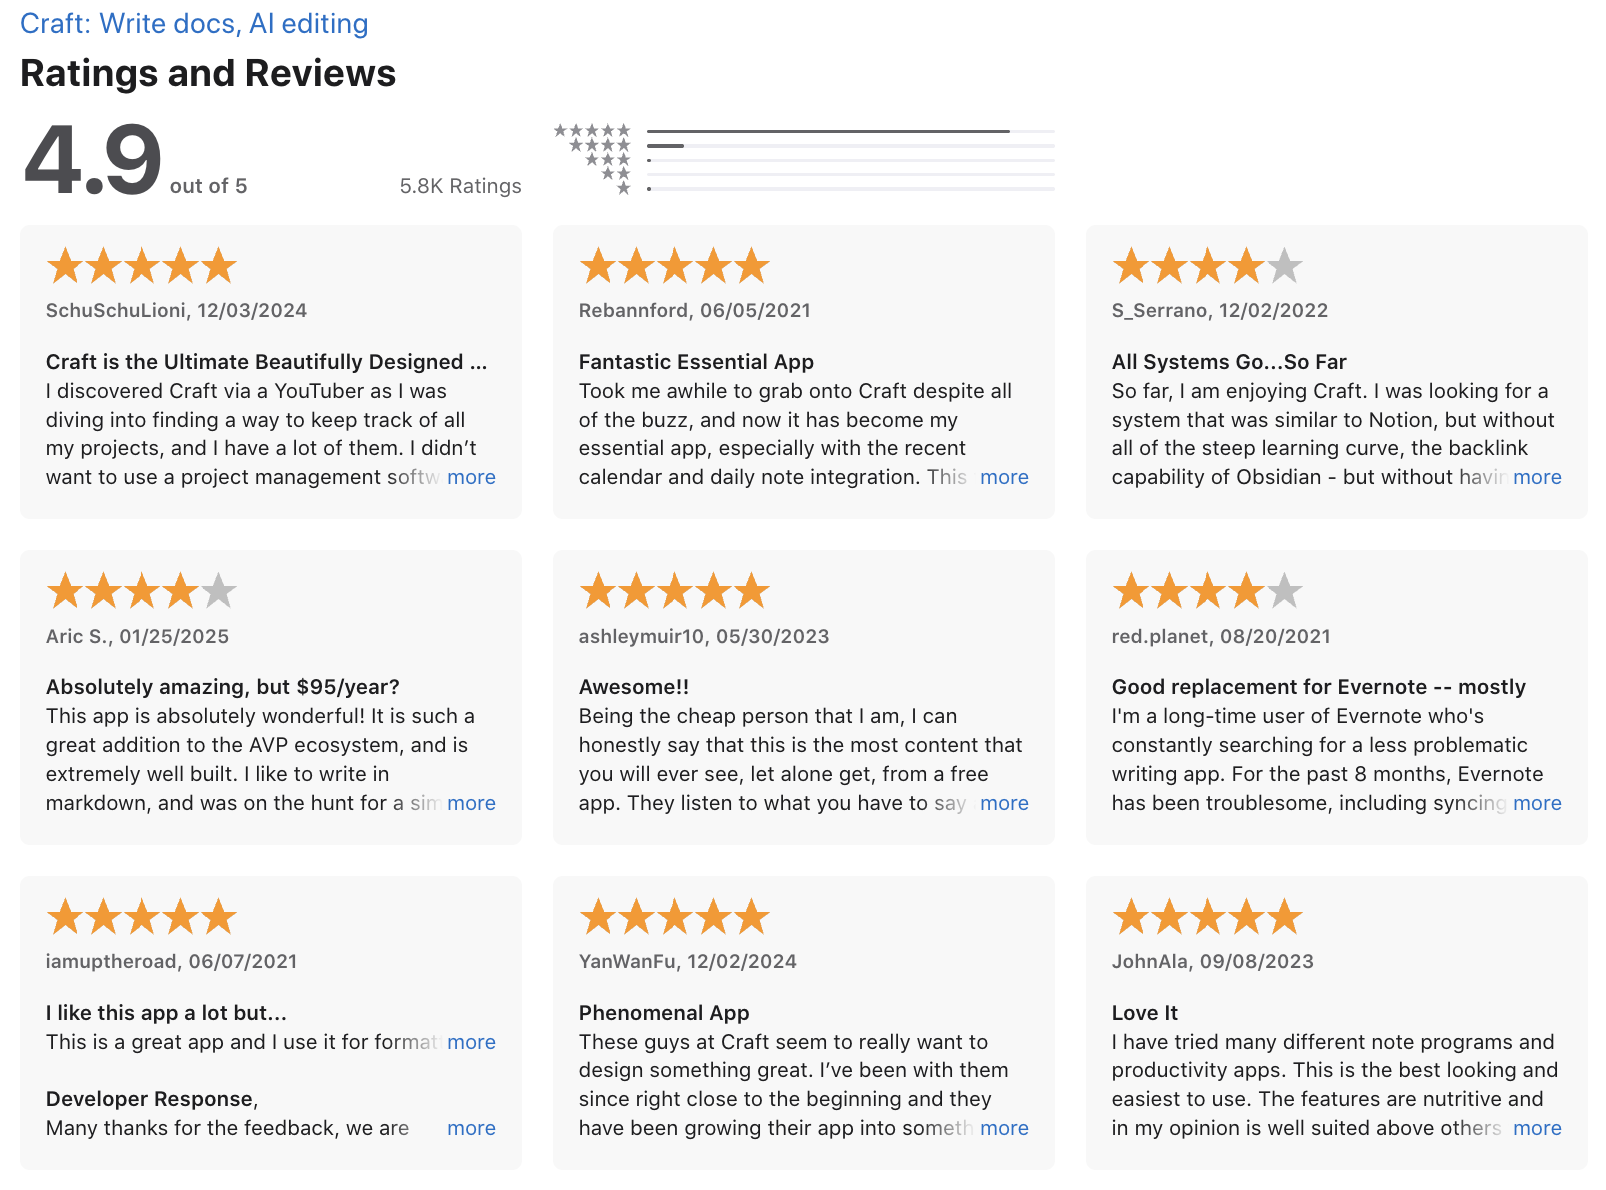Expand SchuSchuLioni's review with more
Screen dimensions: 1606x1190
click(471, 478)
